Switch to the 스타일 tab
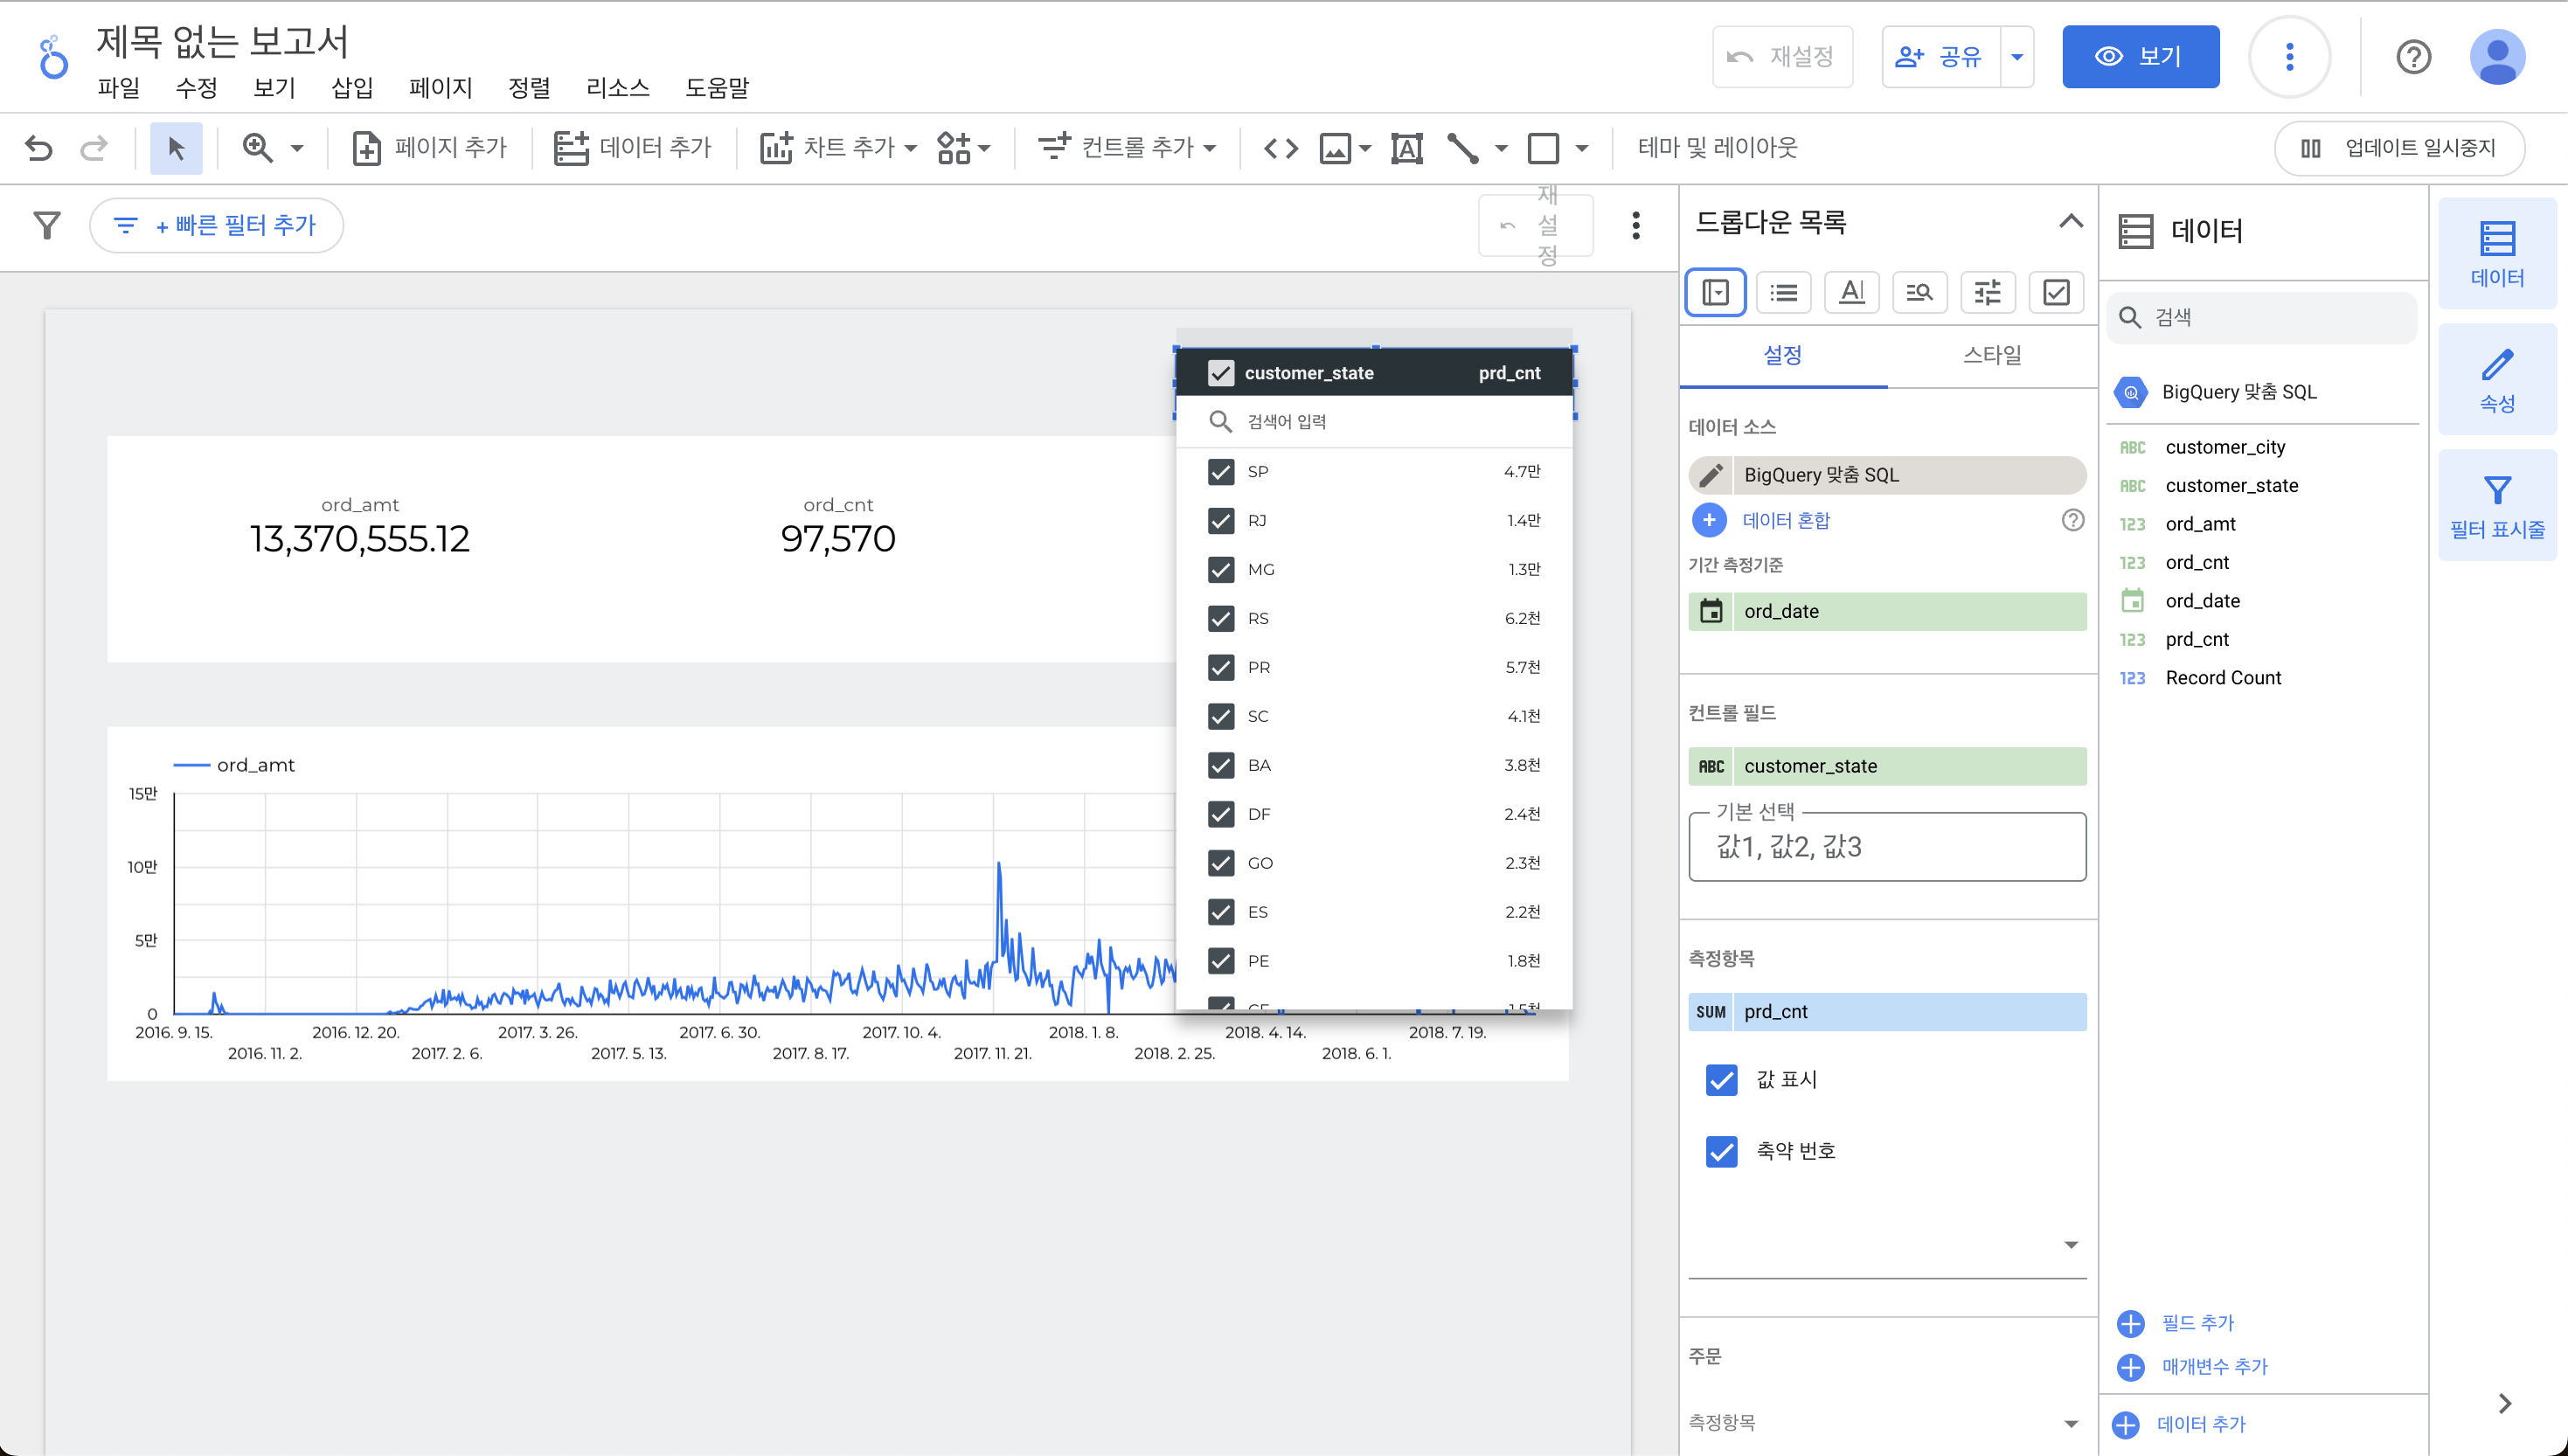This screenshot has width=2568, height=1456. [x=1991, y=355]
